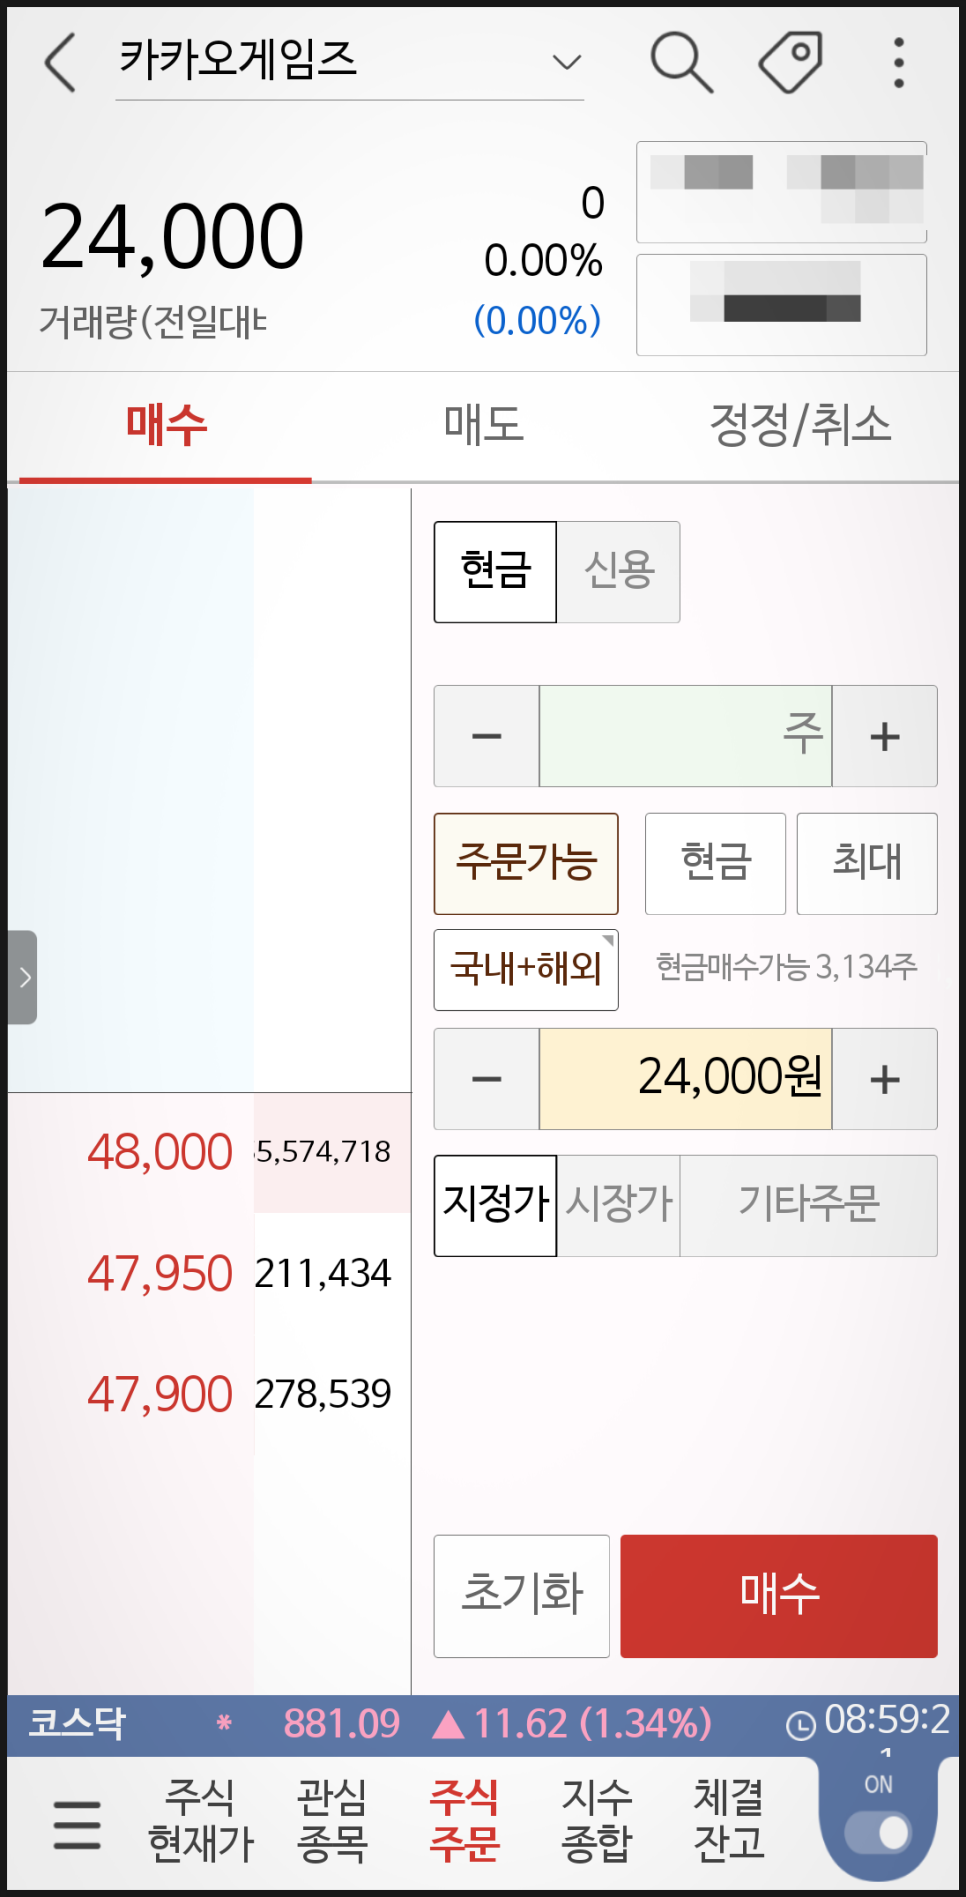The width and height of the screenshot is (966, 1897).
Task: Select 지정가 order type
Action: [x=495, y=1205]
